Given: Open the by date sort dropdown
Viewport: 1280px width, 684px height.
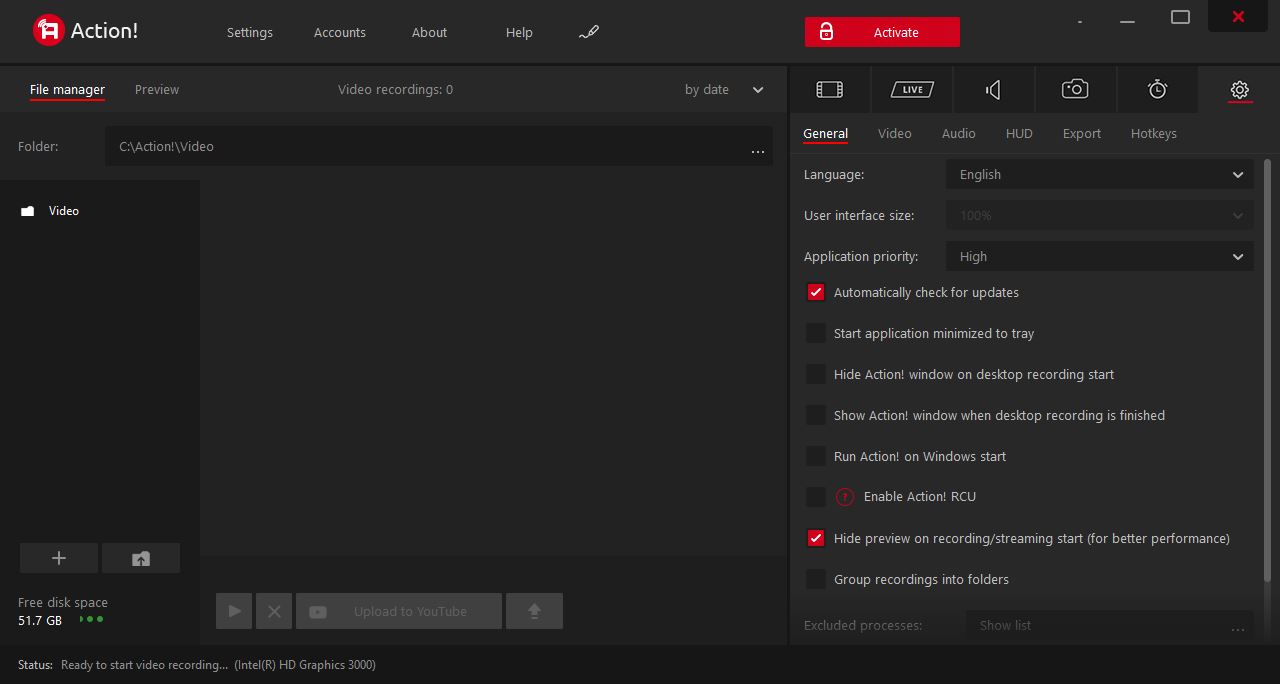Looking at the screenshot, I should [x=724, y=90].
